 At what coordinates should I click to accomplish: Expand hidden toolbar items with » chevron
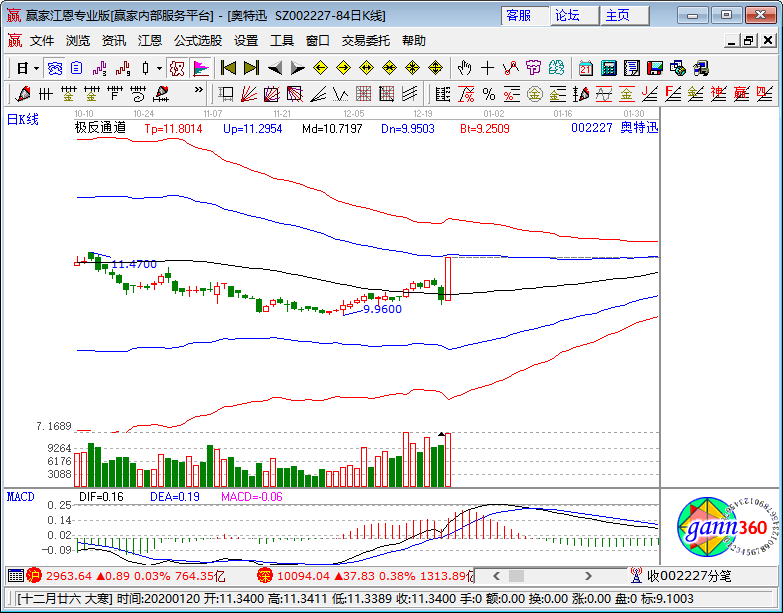[199, 90]
